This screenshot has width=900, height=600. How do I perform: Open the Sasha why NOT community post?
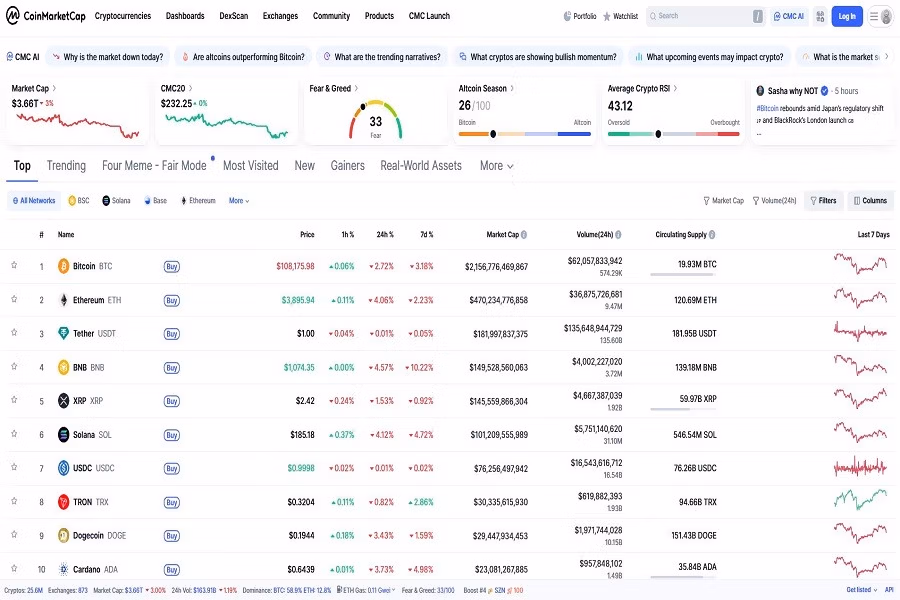tap(822, 111)
